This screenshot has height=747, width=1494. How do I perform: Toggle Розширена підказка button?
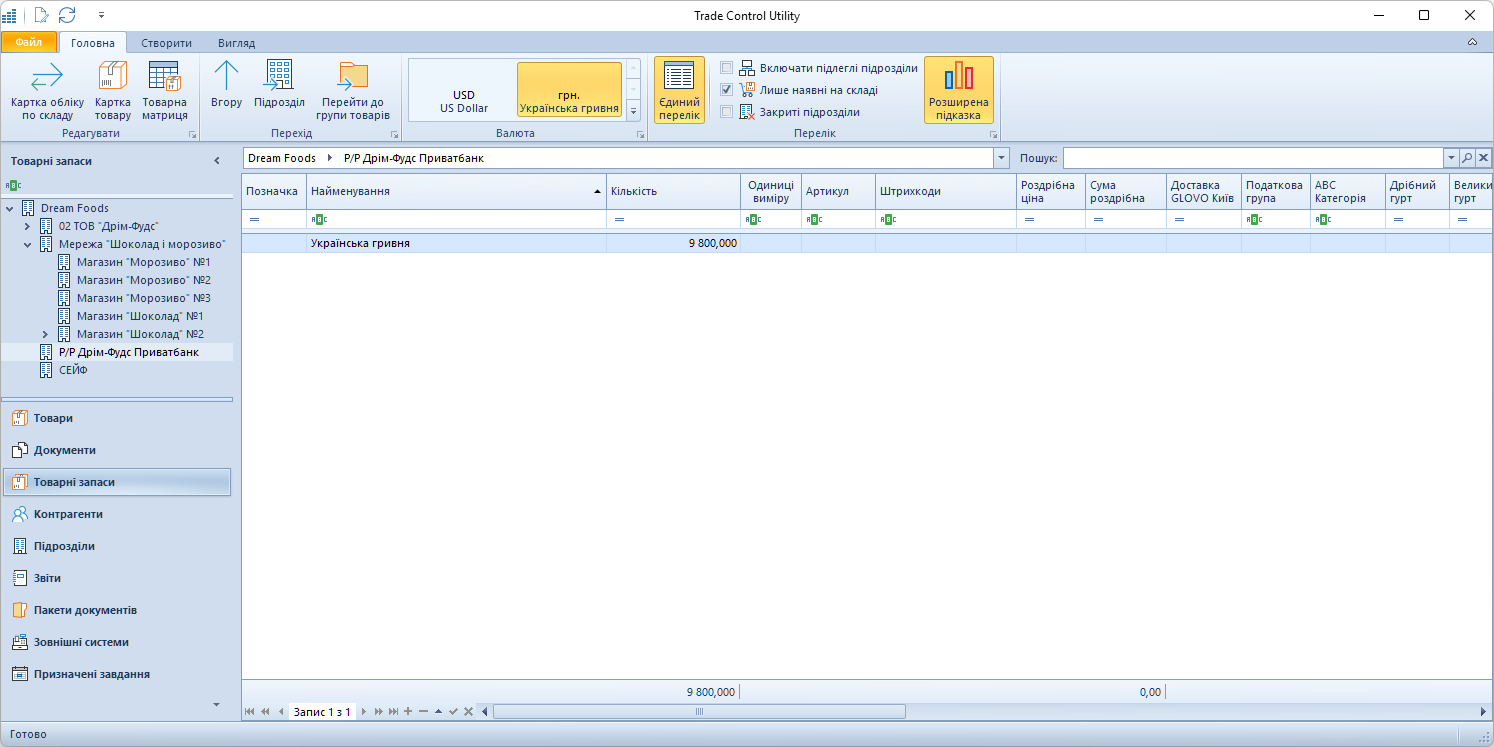[958, 90]
